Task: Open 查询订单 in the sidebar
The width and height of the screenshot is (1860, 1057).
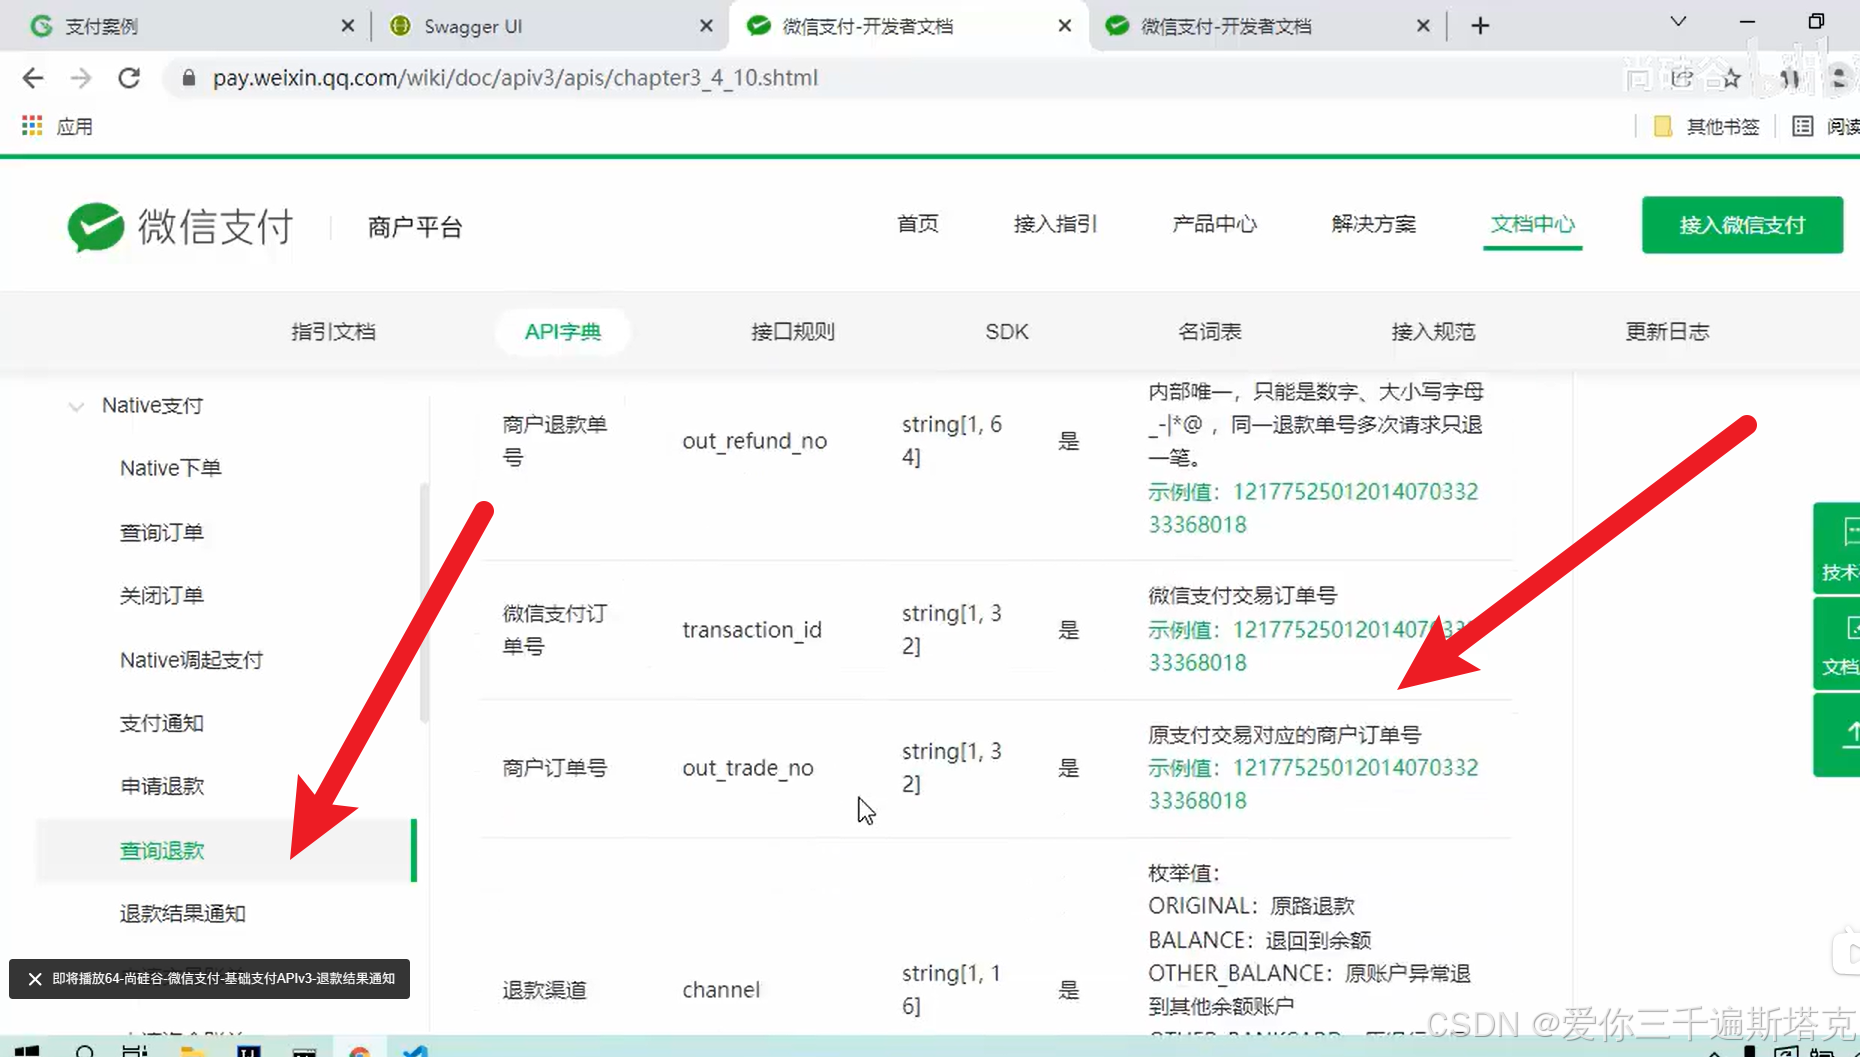Action: point(162,532)
